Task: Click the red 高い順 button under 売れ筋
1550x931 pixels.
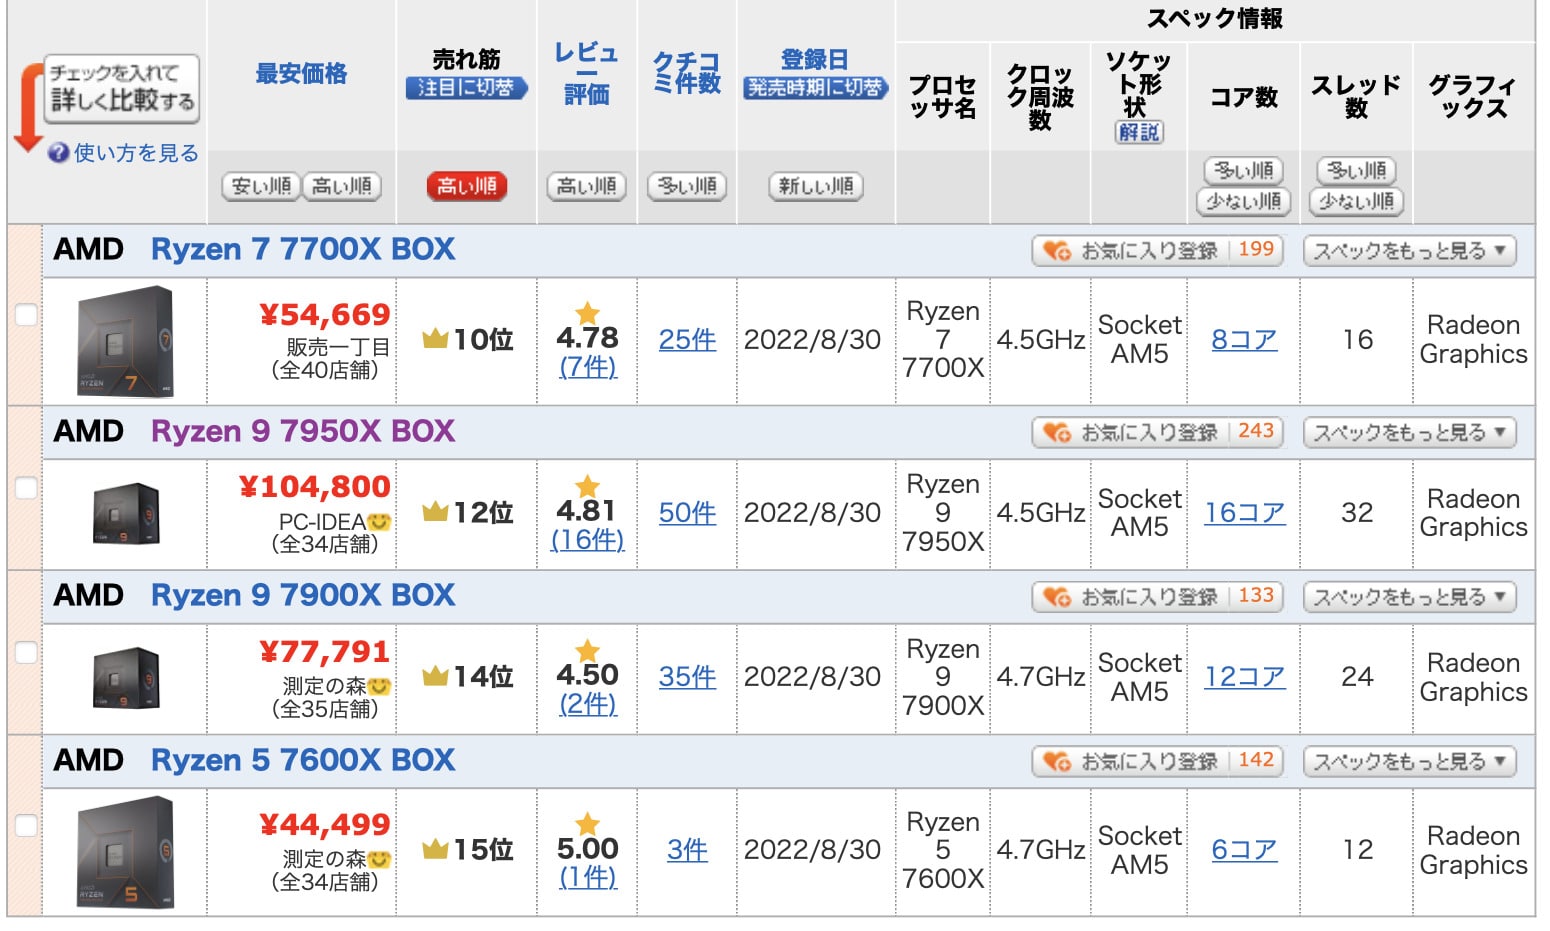Action: point(467,186)
